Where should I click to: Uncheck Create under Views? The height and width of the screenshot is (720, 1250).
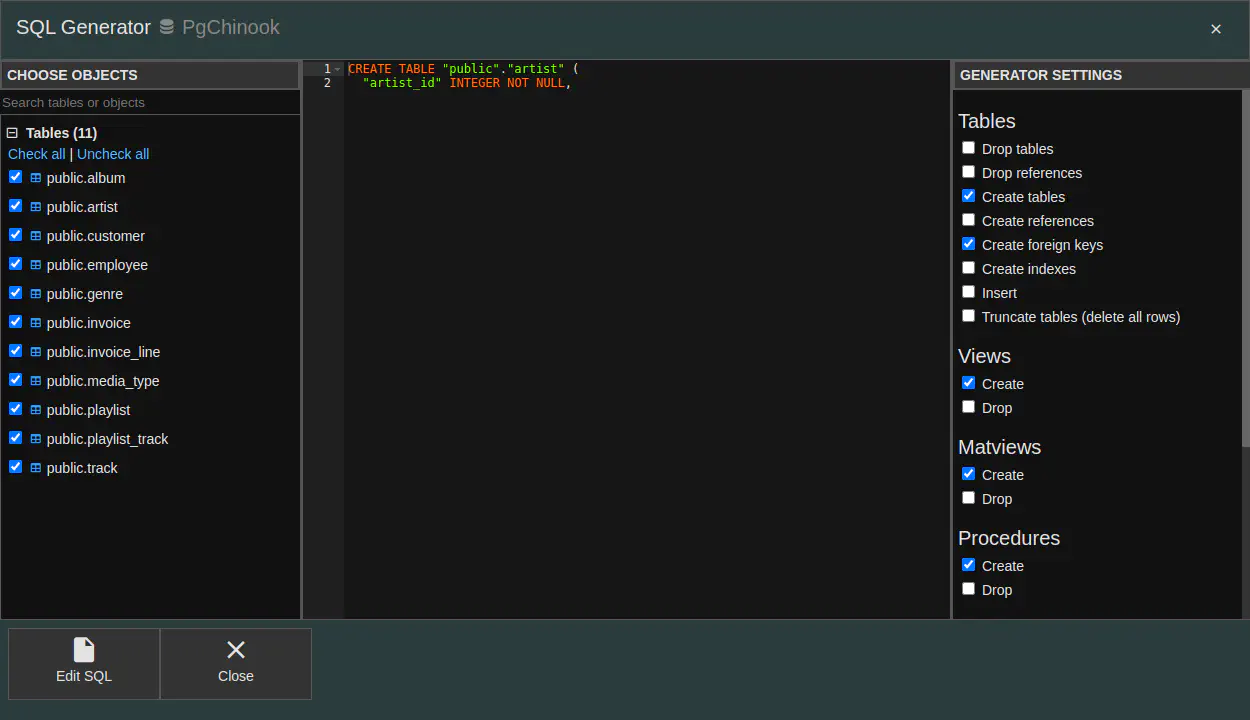[x=968, y=383]
